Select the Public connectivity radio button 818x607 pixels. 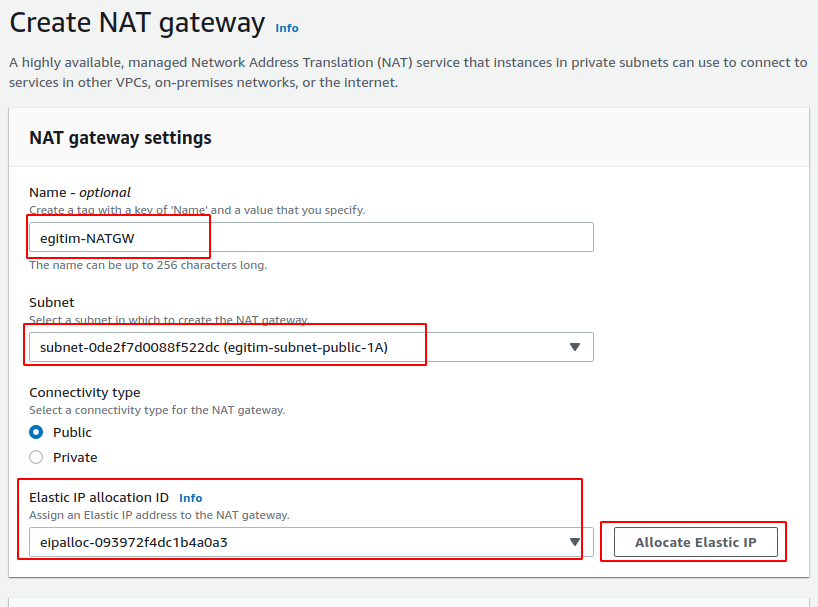coord(36,432)
